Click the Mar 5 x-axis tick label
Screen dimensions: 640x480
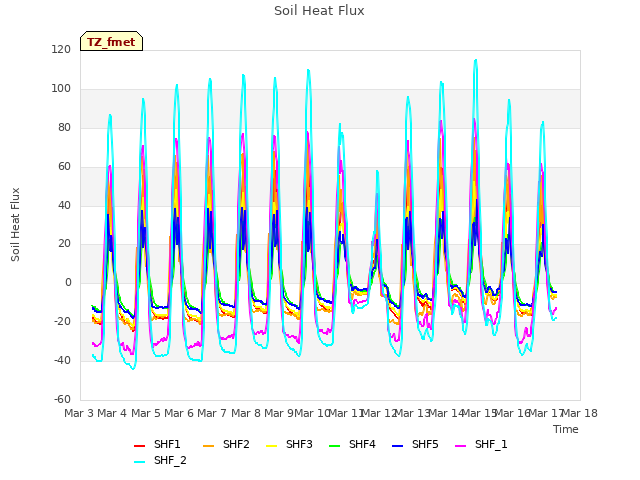click(x=146, y=413)
